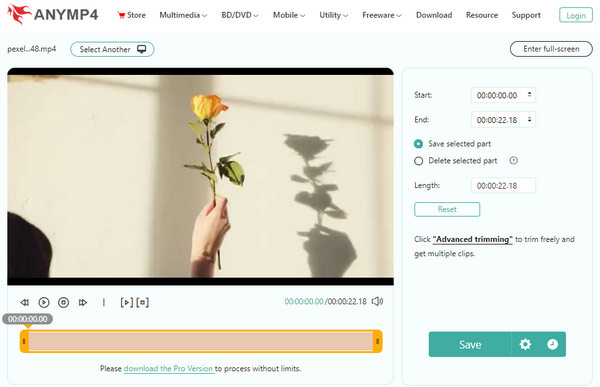
Task: Click the right trim handle on timeline
Action: coord(378,341)
